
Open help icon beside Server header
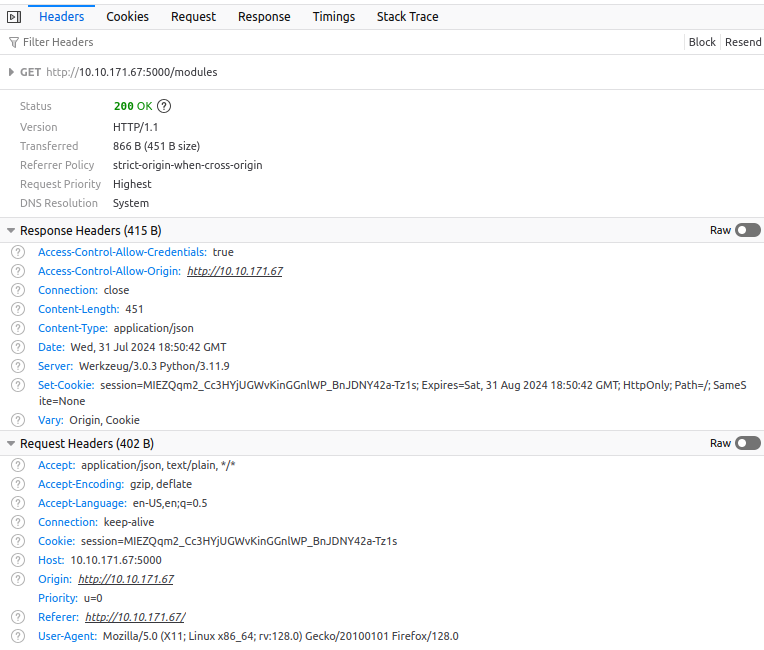pyautogui.click(x=18, y=366)
